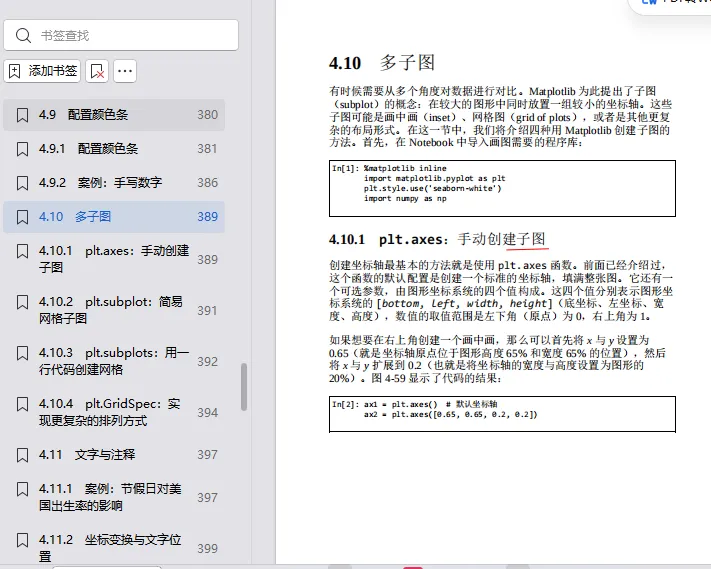The image size is (711, 569).
Task: Click the delete bookmark icon button
Action: (x=97, y=71)
